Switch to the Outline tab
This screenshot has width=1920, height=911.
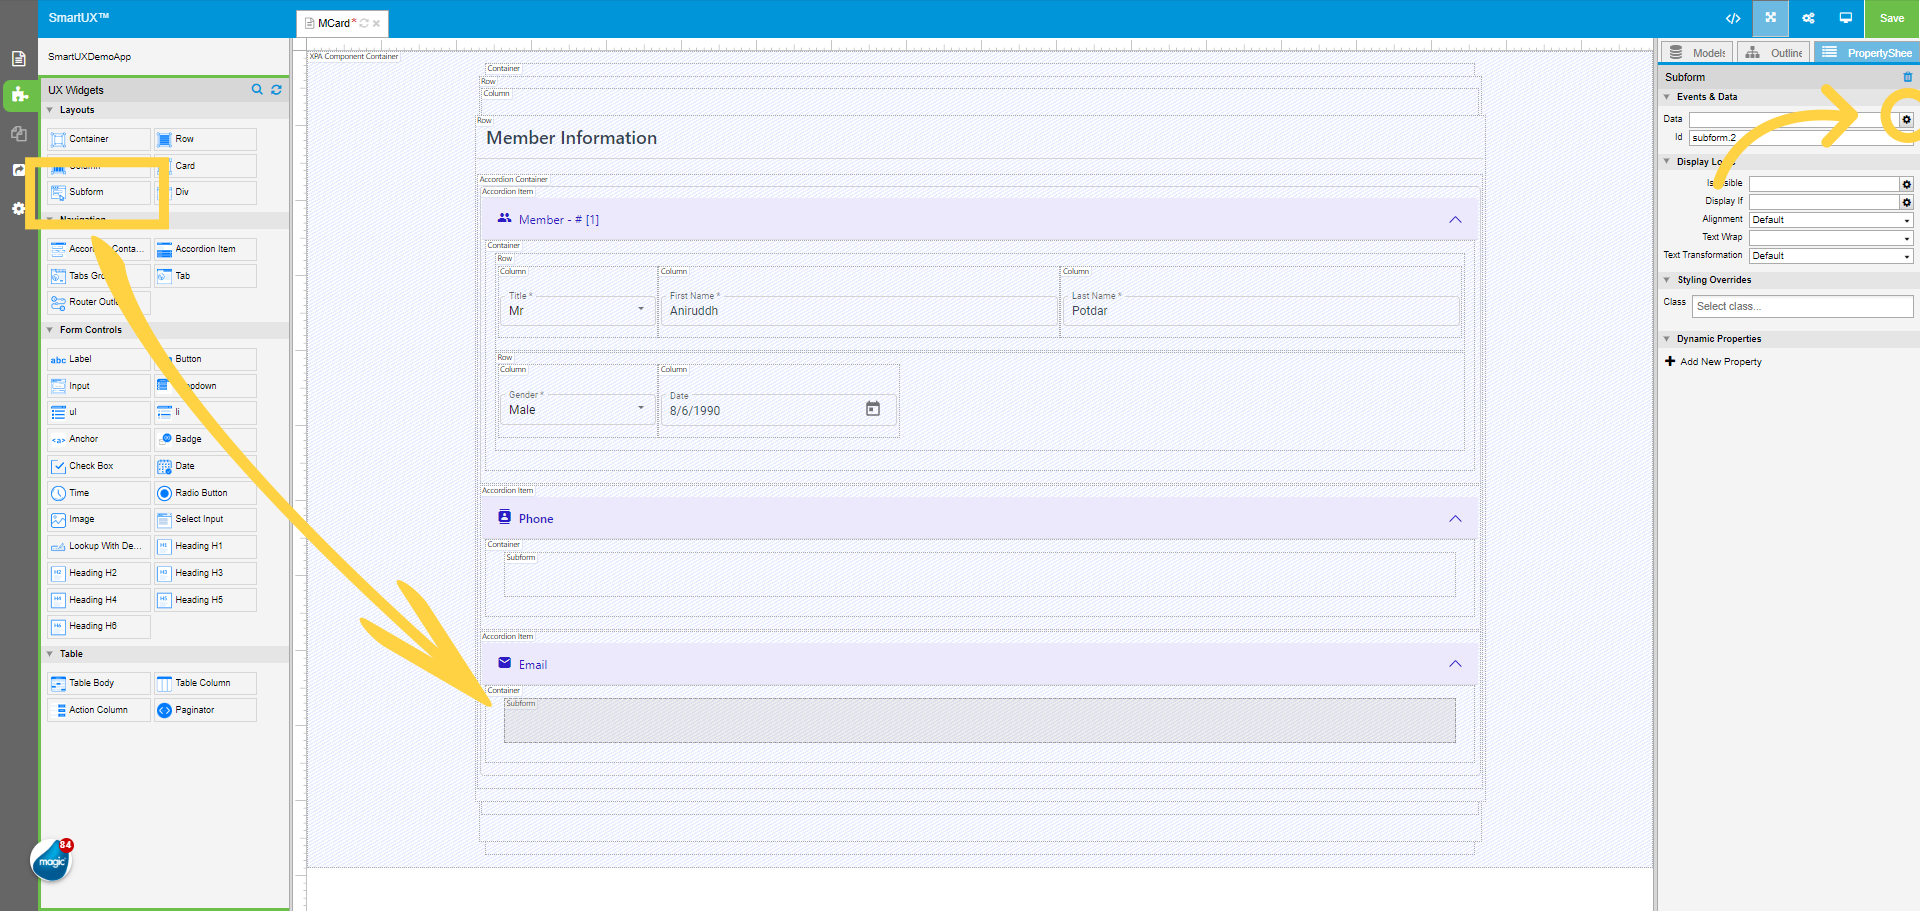coord(1773,51)
